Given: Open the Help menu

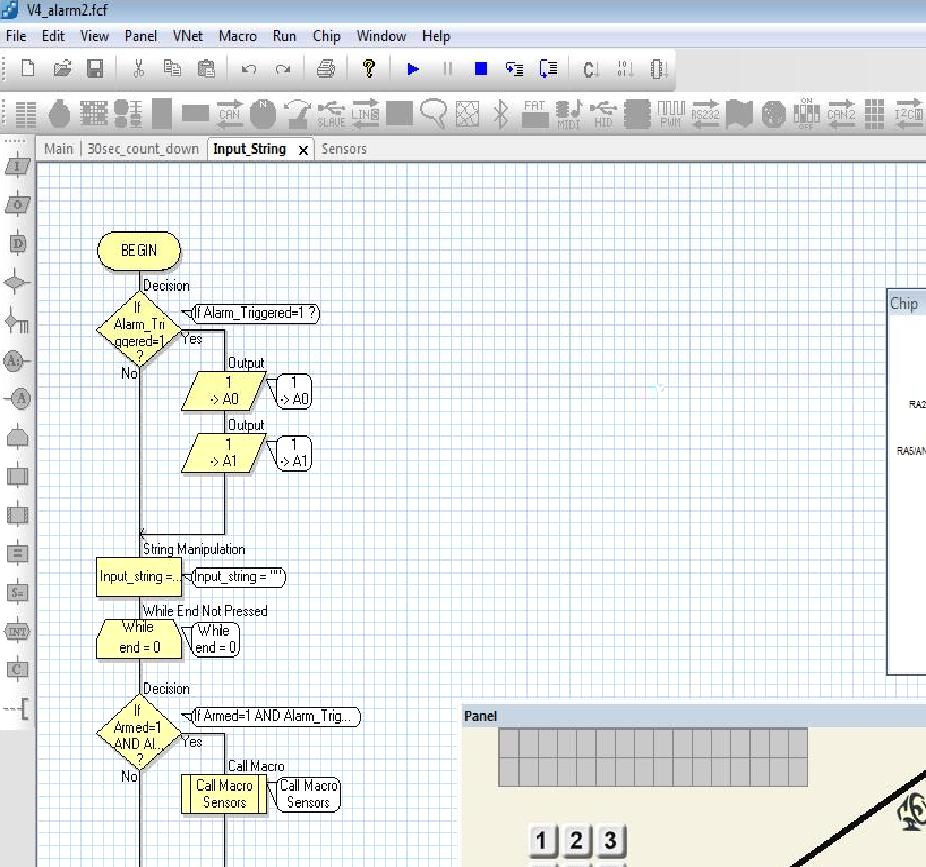Looking at the screenshot, I should (436, 36).
